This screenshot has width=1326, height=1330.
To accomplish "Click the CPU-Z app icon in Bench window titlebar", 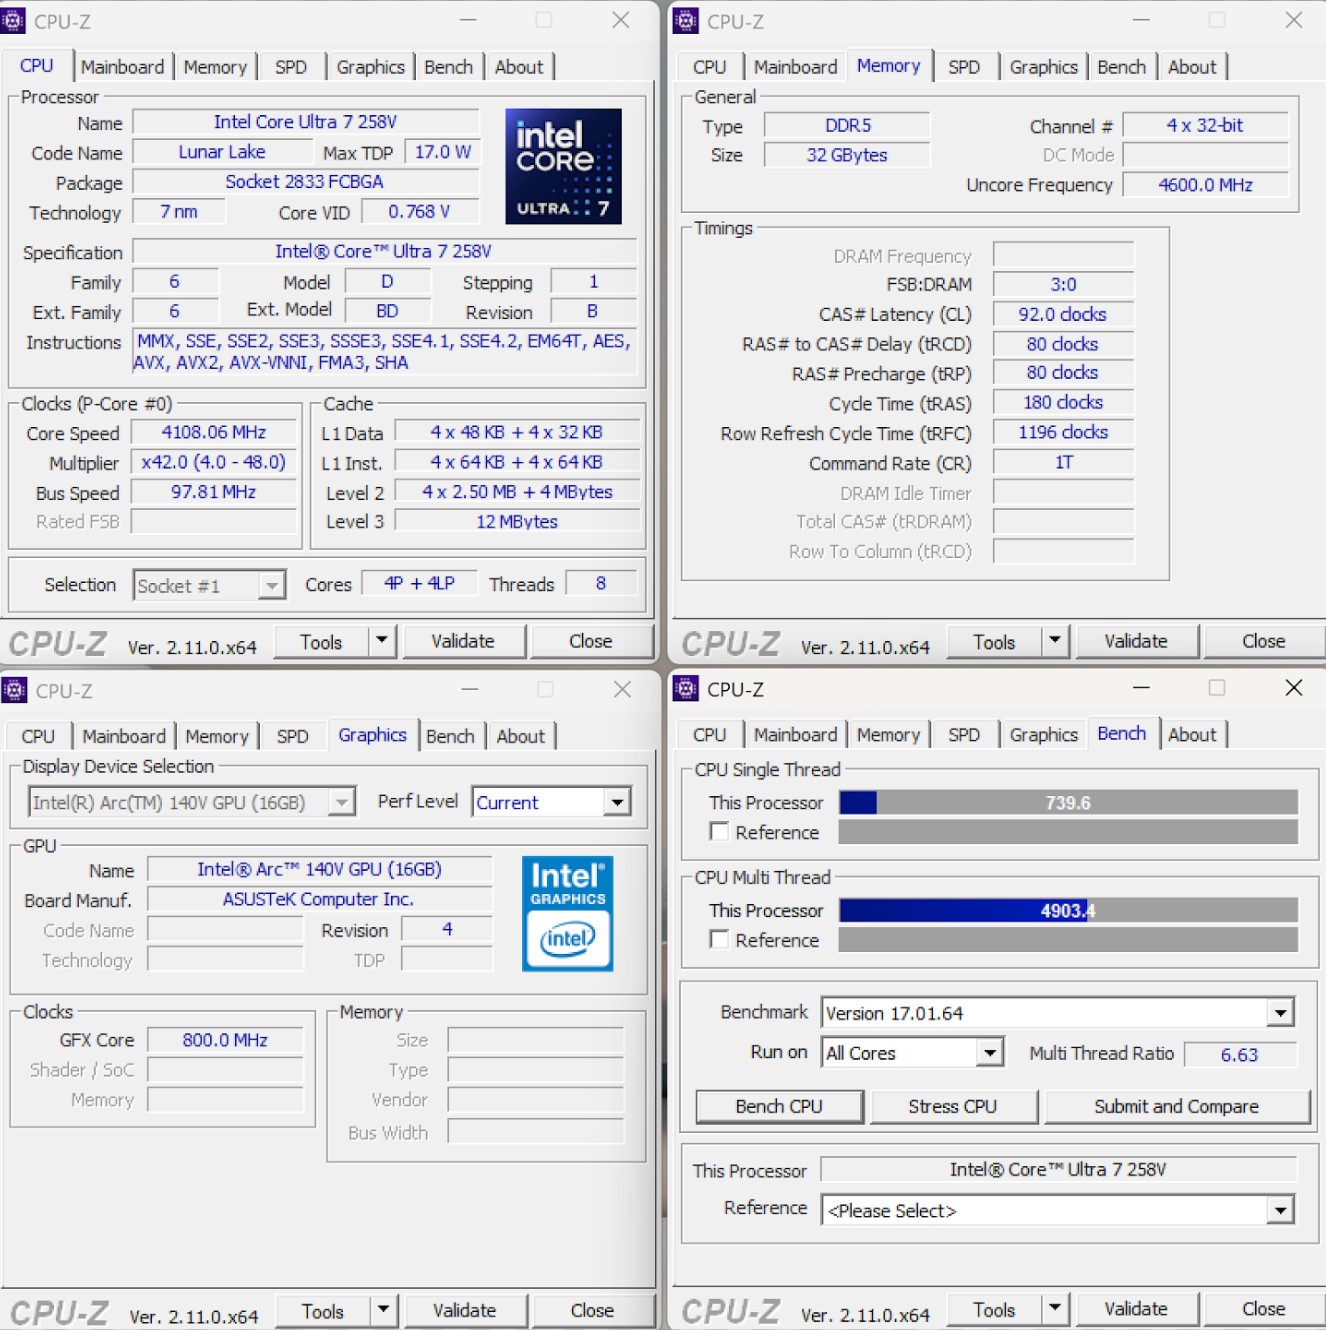I will click(686, 688).
